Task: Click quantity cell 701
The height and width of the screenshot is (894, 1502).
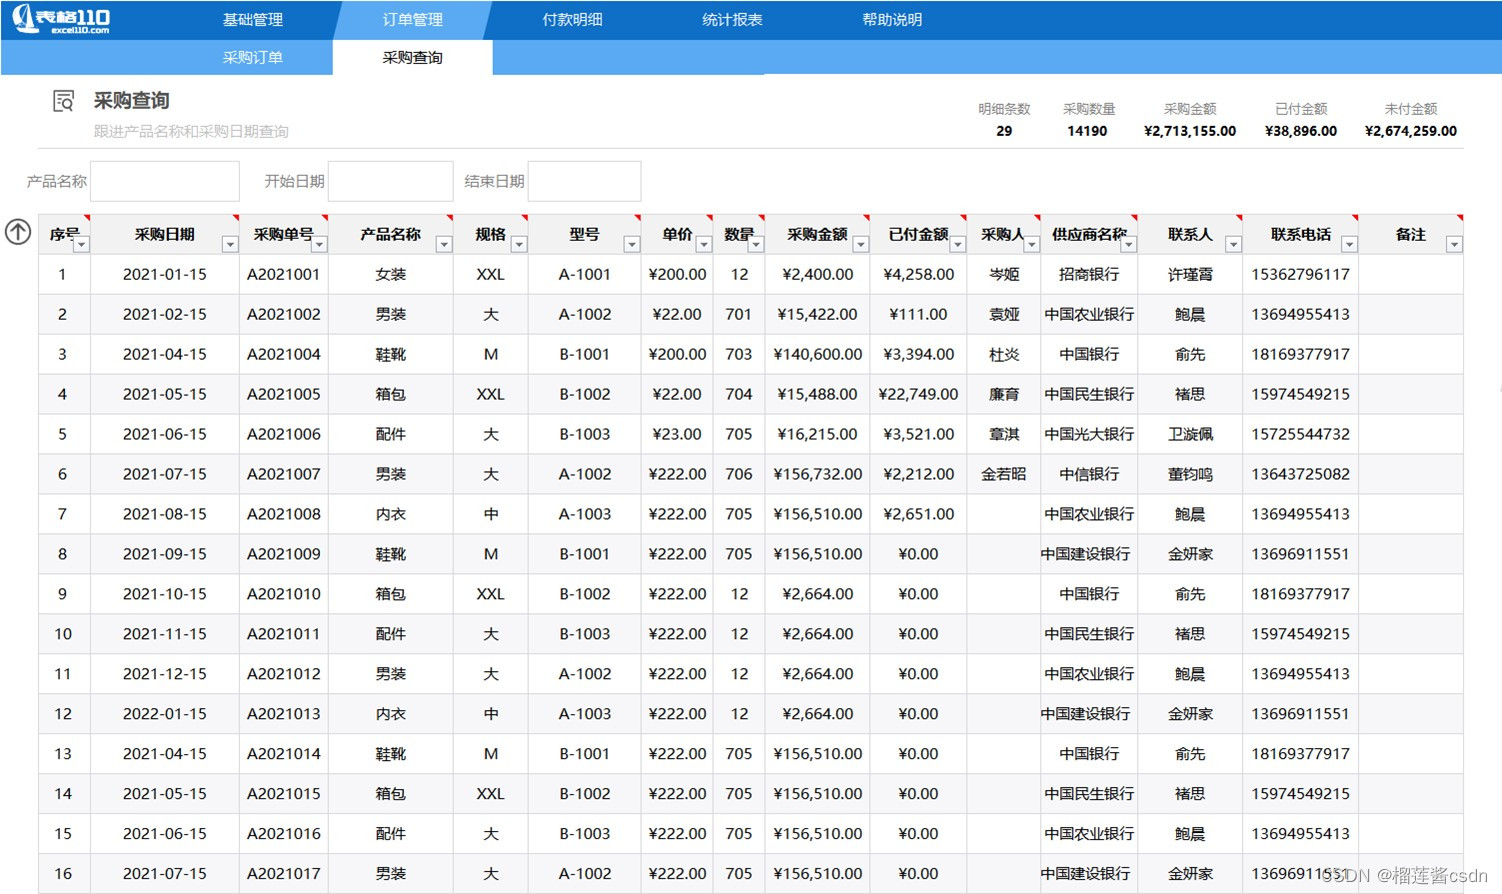Action: [739, 314]
